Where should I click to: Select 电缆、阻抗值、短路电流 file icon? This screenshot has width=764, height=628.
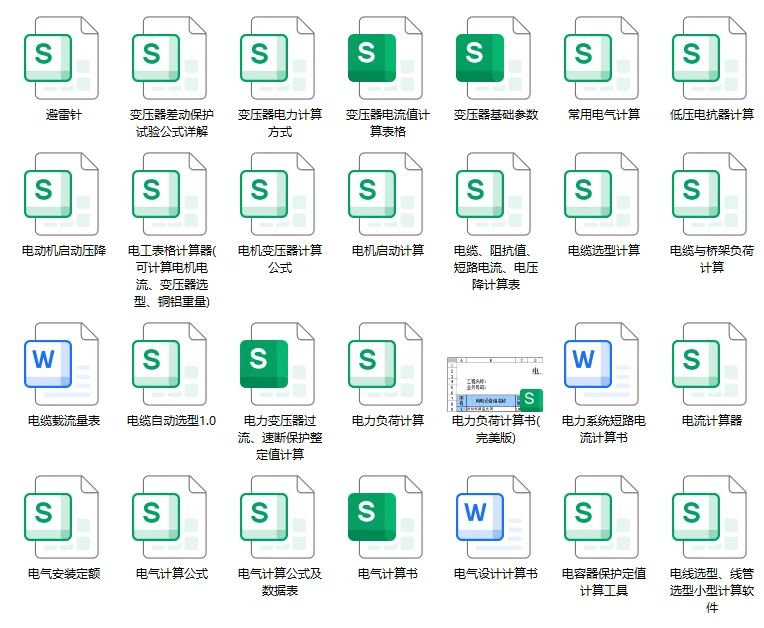coord(494,194)
